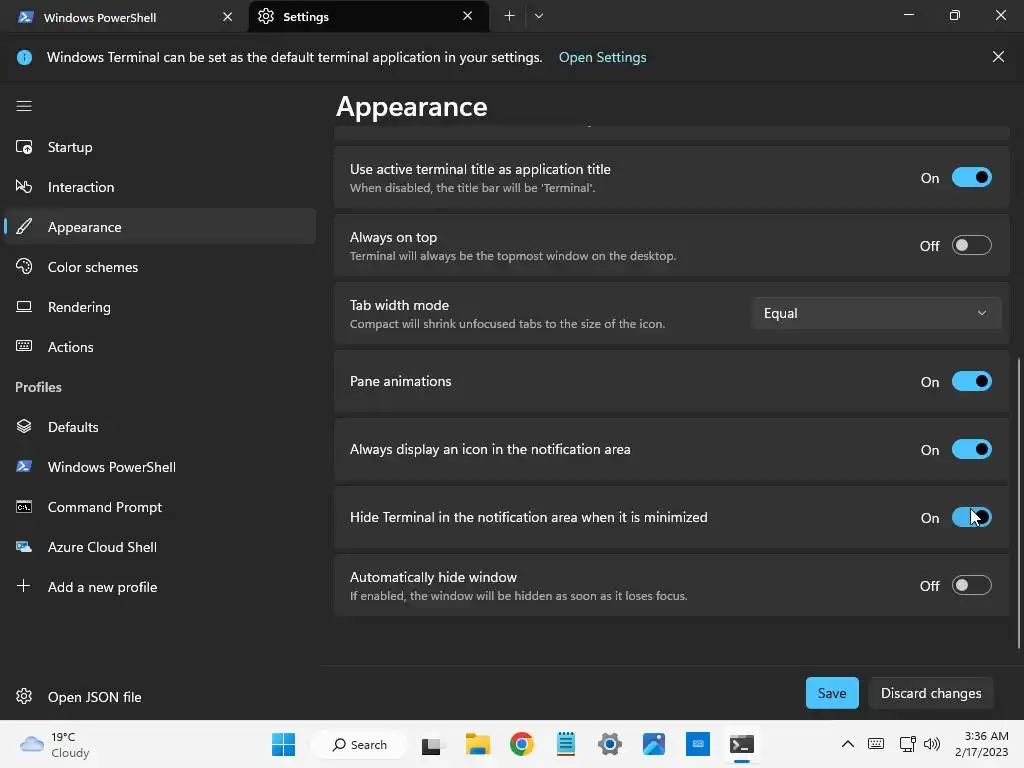This screenshot has height=768, width=1024.
Task: Go to Startup settings page
Action: tap(160, 147)
